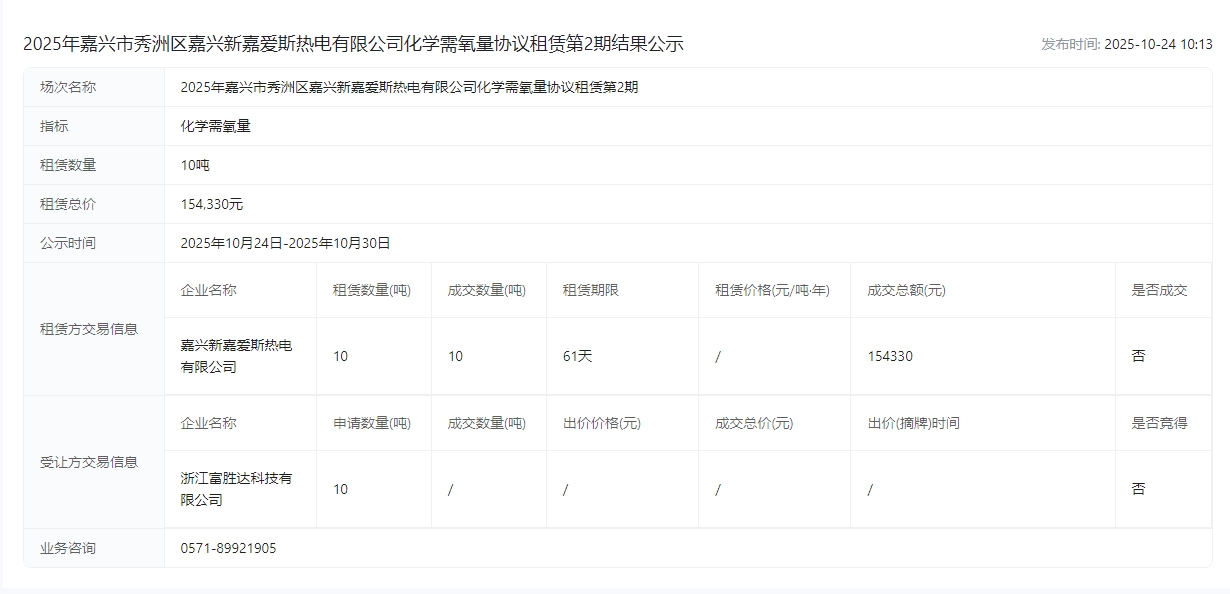
Task: Select the 公示时间 date range value
Action: pyautogui.click(x=285, y=243)
